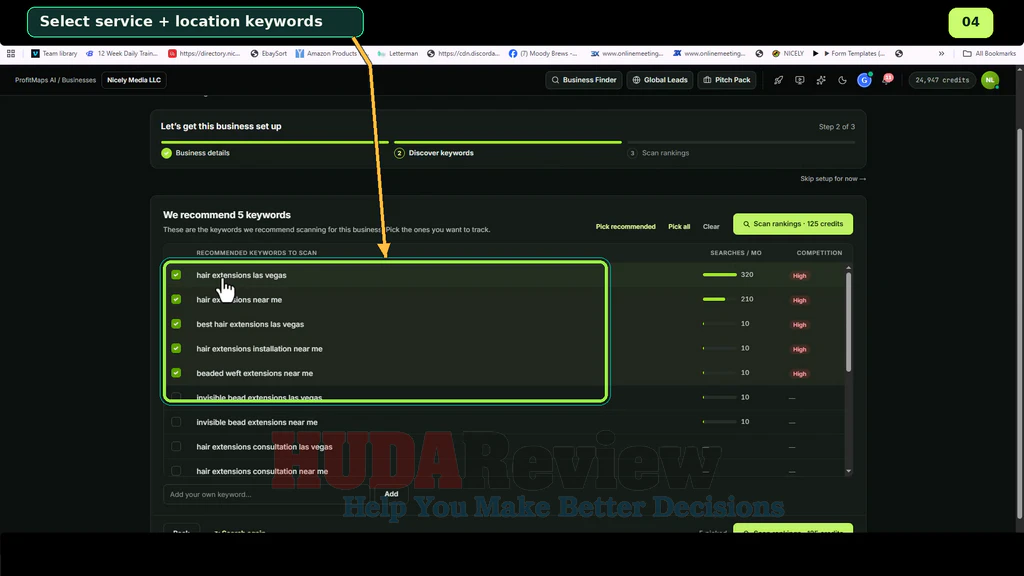This screenshot has height=576, width=1024.
Task: Open the 12 Week Daily Train bookmark
Action: click(x=122, y=54)
